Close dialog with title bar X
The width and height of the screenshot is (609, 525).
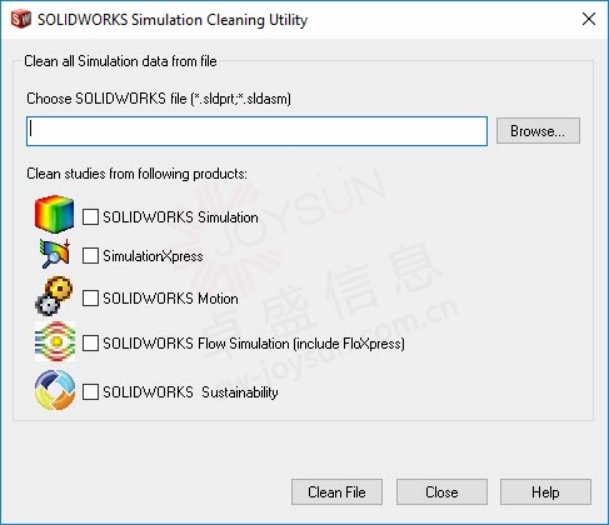(589, 19)
